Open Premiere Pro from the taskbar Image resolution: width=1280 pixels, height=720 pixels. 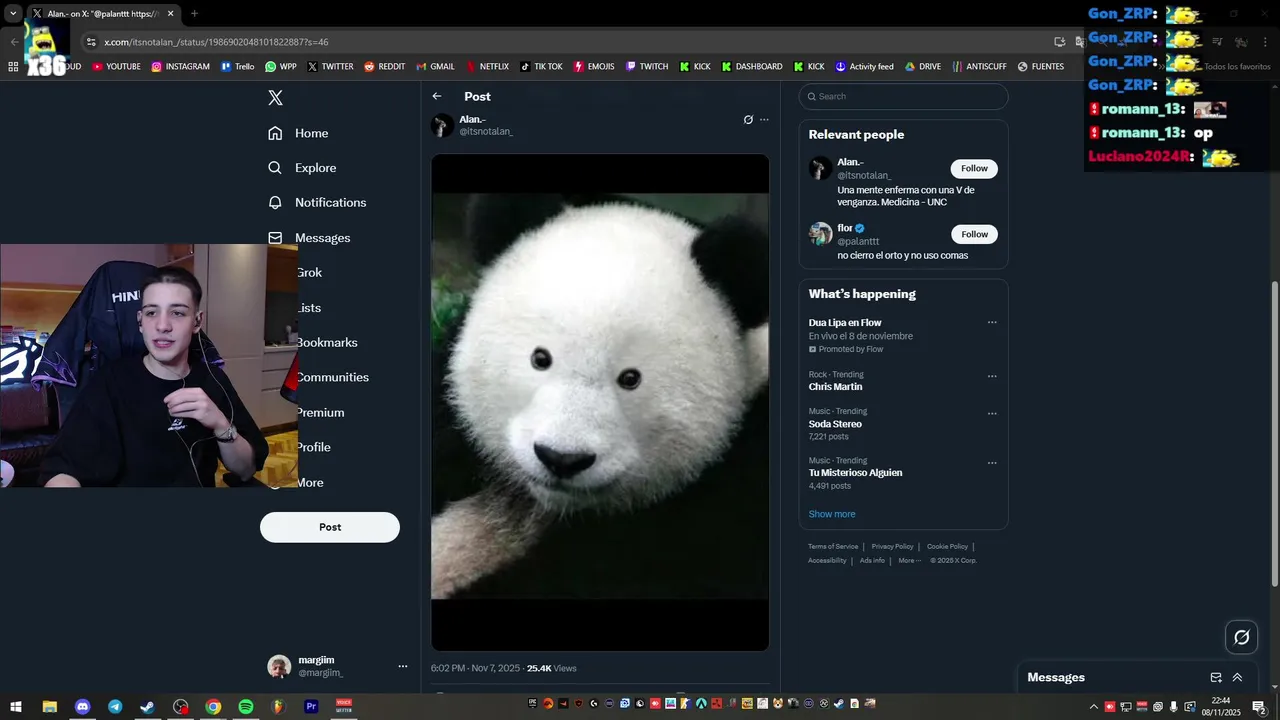point(311,706)
